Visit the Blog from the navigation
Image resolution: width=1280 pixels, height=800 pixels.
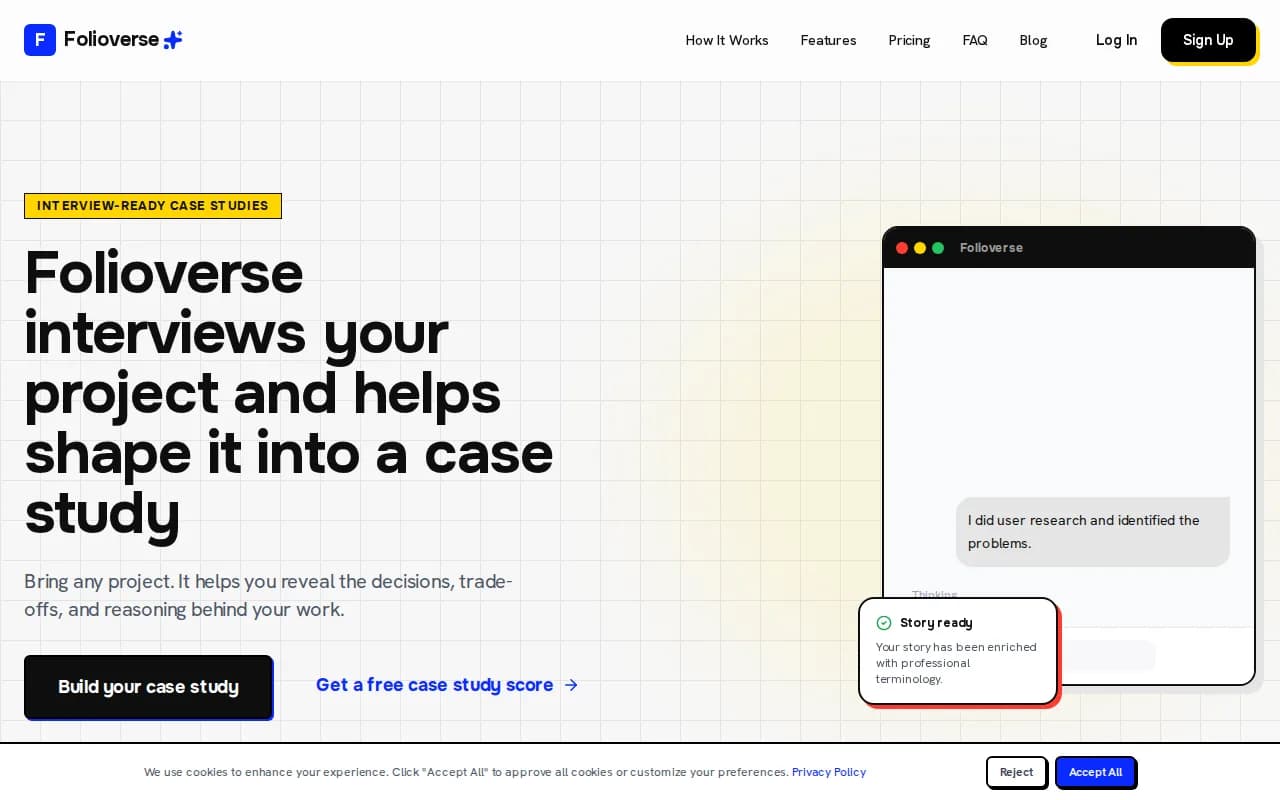point(1033,40)
